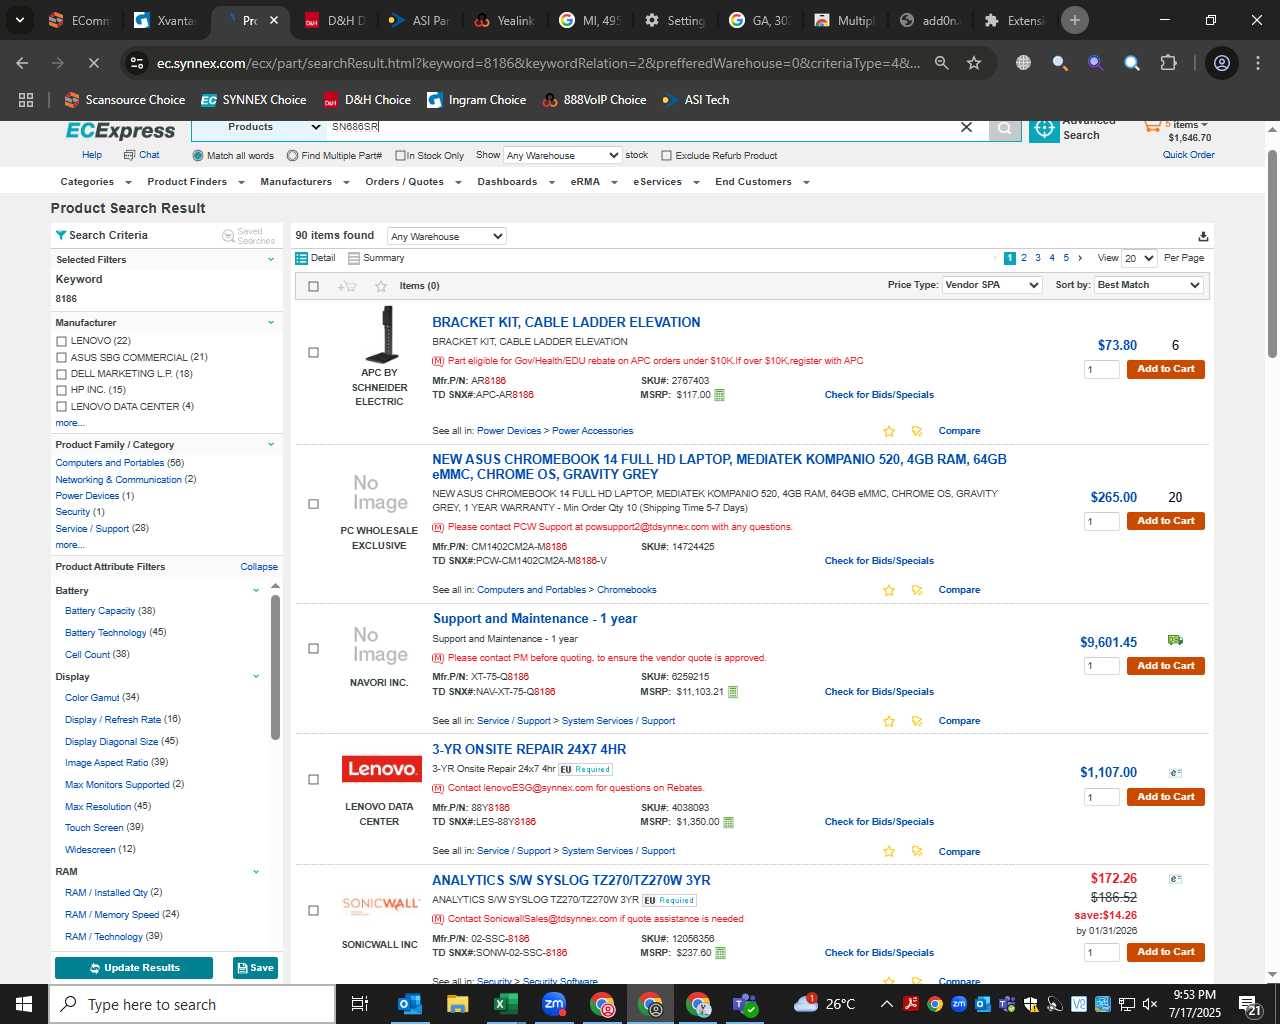Open the 3-YR ONSITE REPAIR 24X7 4HR link
This screenshot has width=1280, height=1024.
(x=529, y=750)
